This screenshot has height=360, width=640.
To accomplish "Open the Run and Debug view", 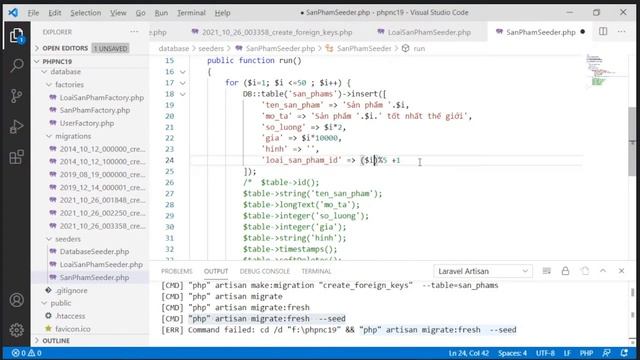I will point(16,127).
